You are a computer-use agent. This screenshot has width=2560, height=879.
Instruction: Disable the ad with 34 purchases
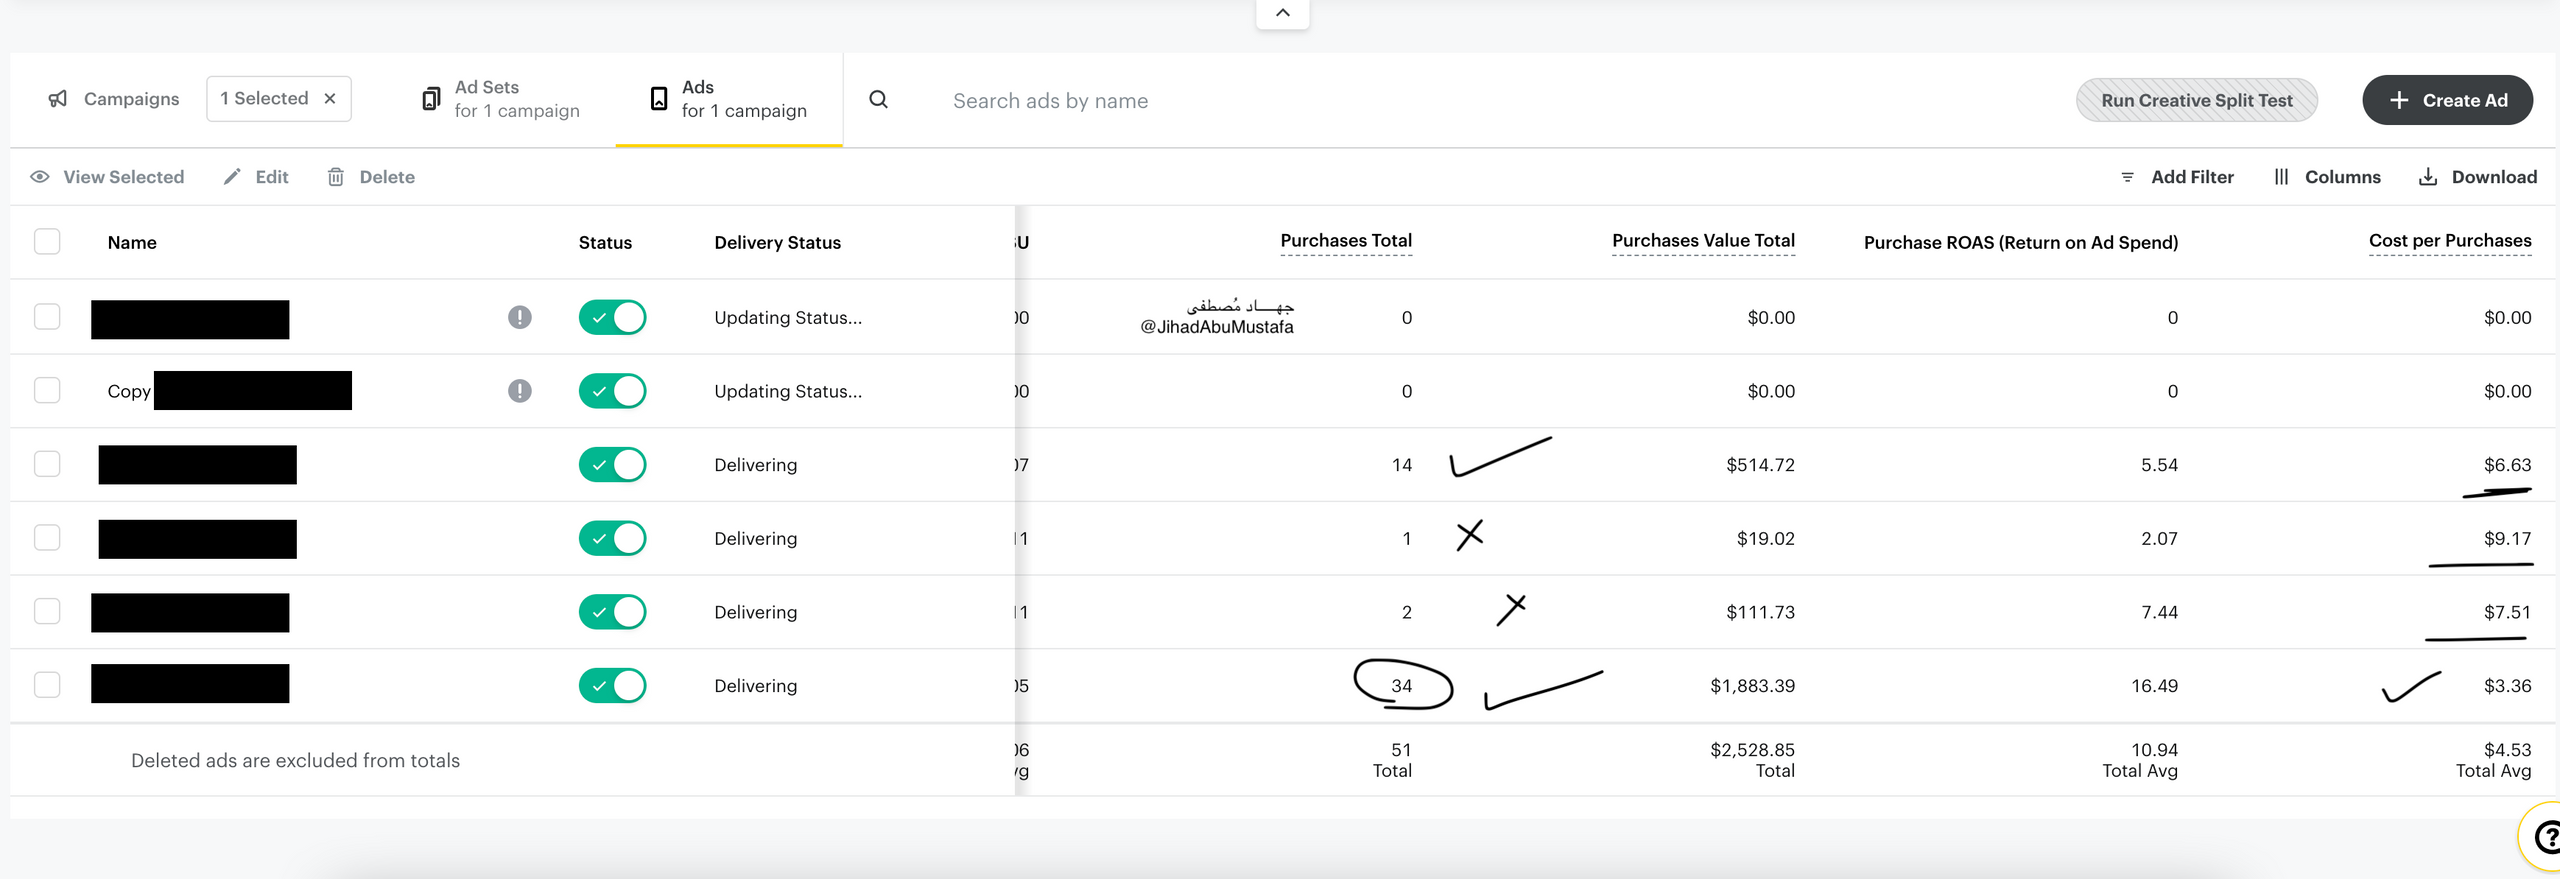click(x=612, y=686)
